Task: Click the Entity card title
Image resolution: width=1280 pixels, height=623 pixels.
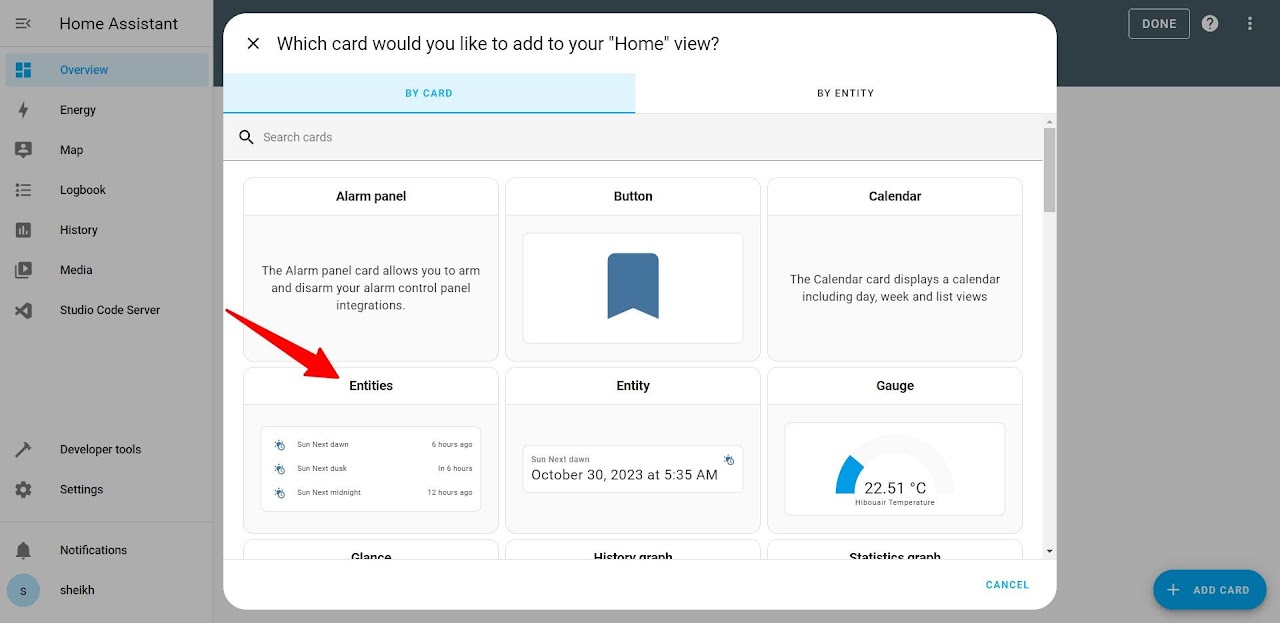Action: pos(633,386)
